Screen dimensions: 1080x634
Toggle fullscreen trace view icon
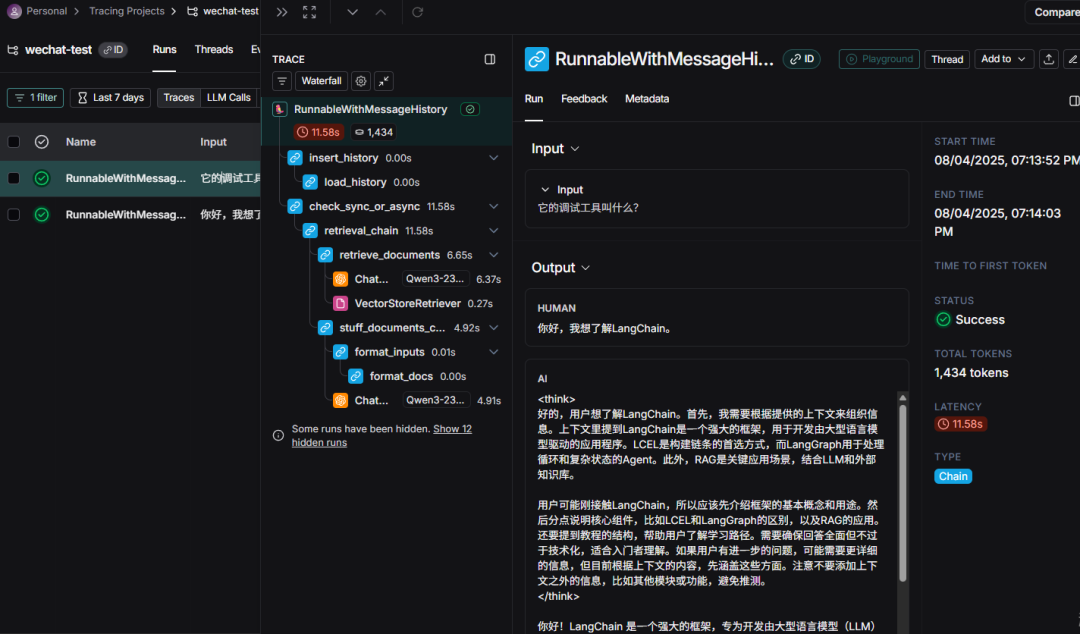pos(309,12)
